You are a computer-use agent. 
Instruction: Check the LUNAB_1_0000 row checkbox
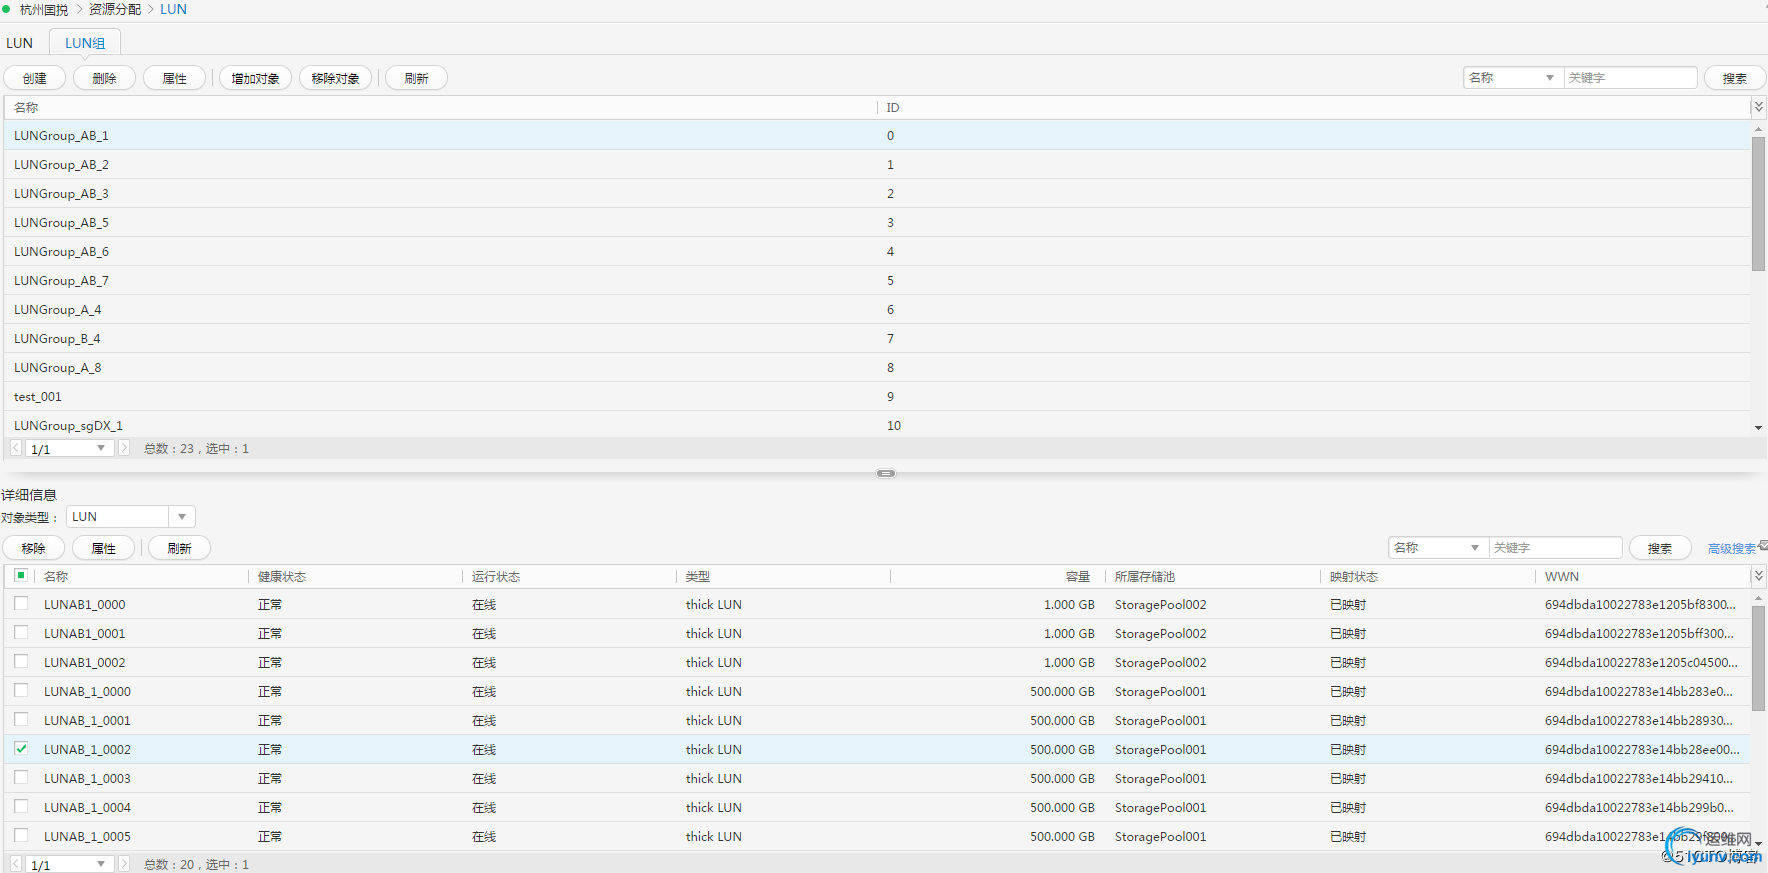click(21, 690)
